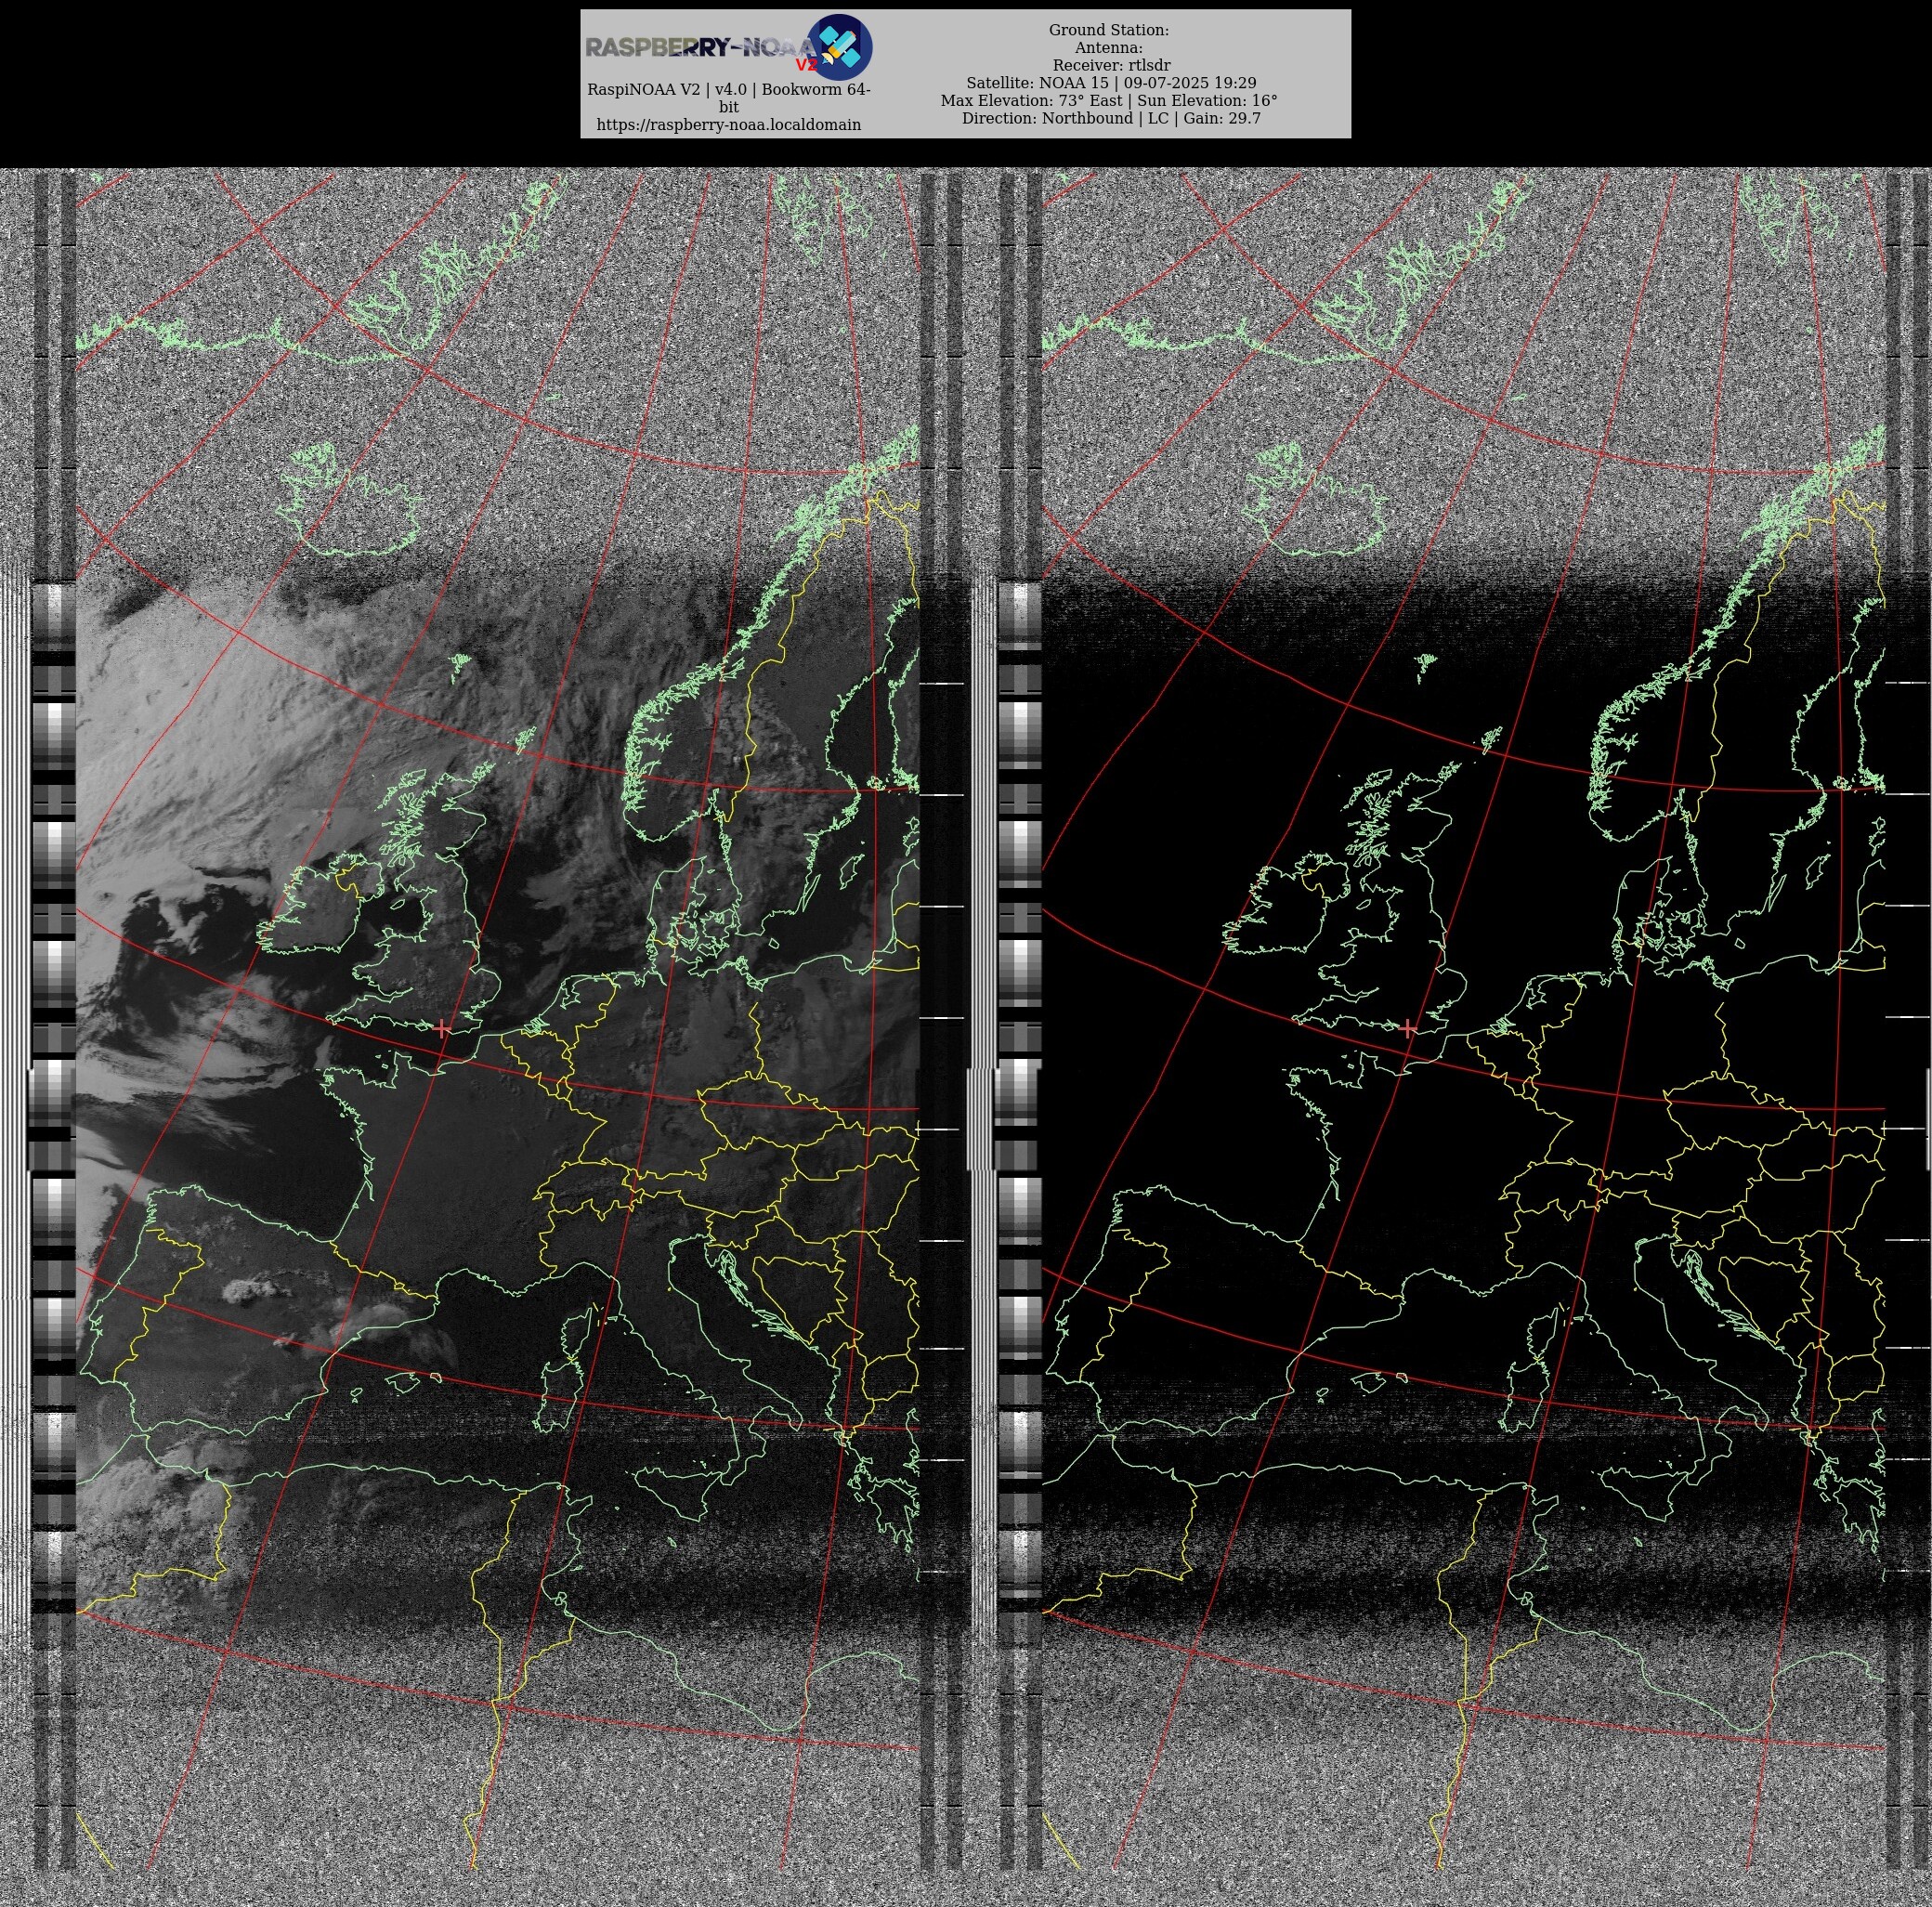Click the left channel image with visible clouds
Viewport: 1932px width, 1907px height.
click(497, 1020)
